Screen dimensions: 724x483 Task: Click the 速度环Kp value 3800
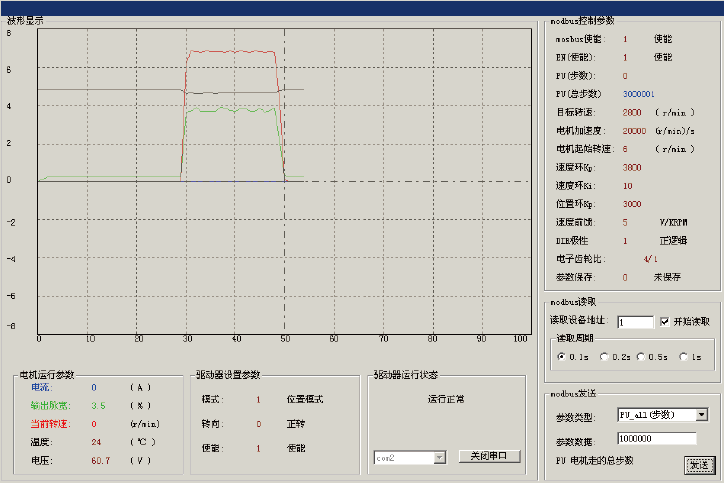pos(631,167)
